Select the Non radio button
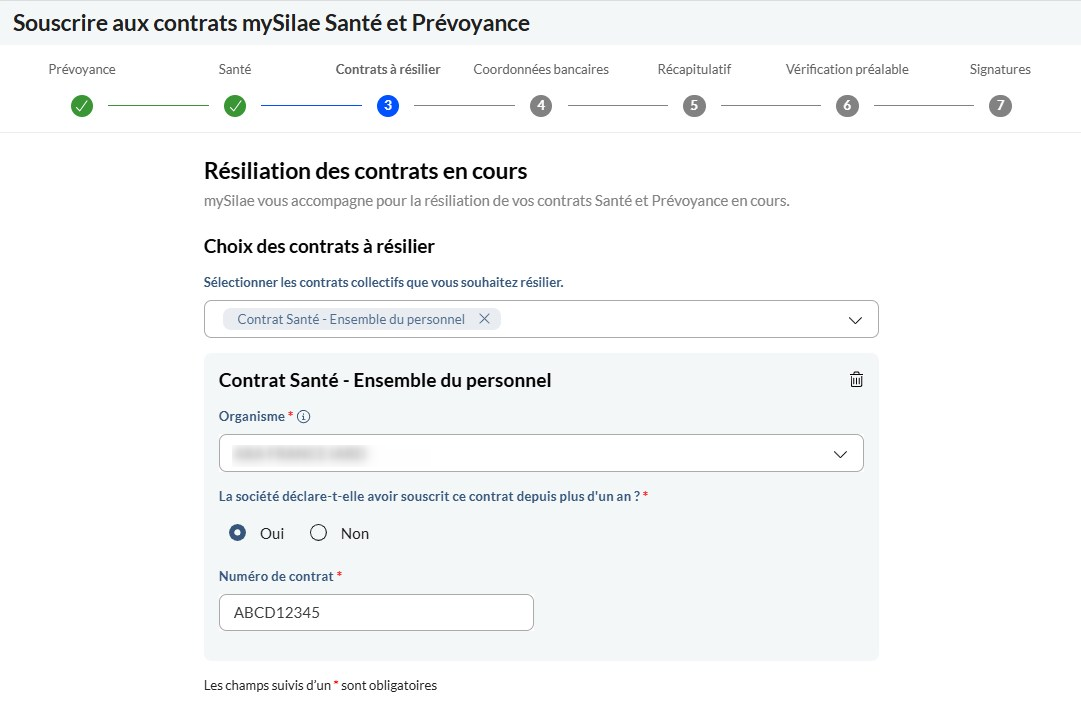 pyautogui.click(x=319, y=533)
